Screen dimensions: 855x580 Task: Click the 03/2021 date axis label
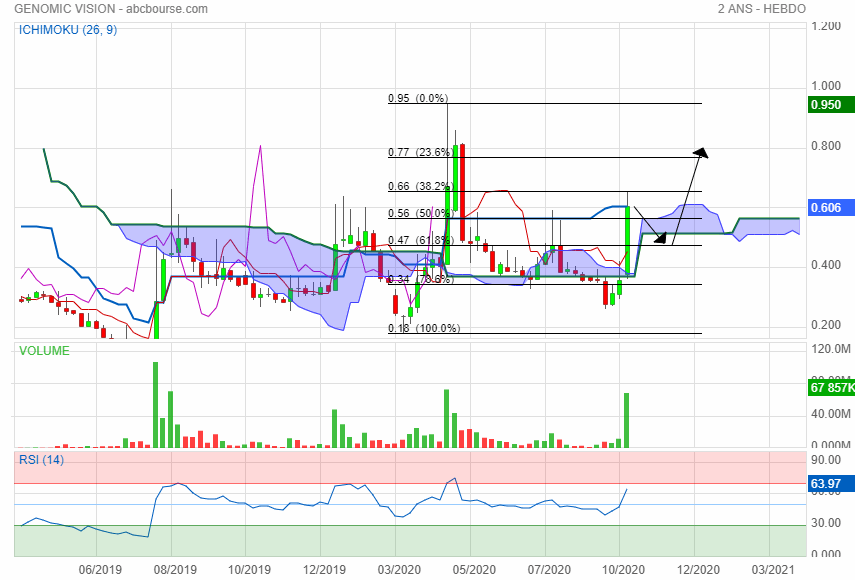coord(773,570)
